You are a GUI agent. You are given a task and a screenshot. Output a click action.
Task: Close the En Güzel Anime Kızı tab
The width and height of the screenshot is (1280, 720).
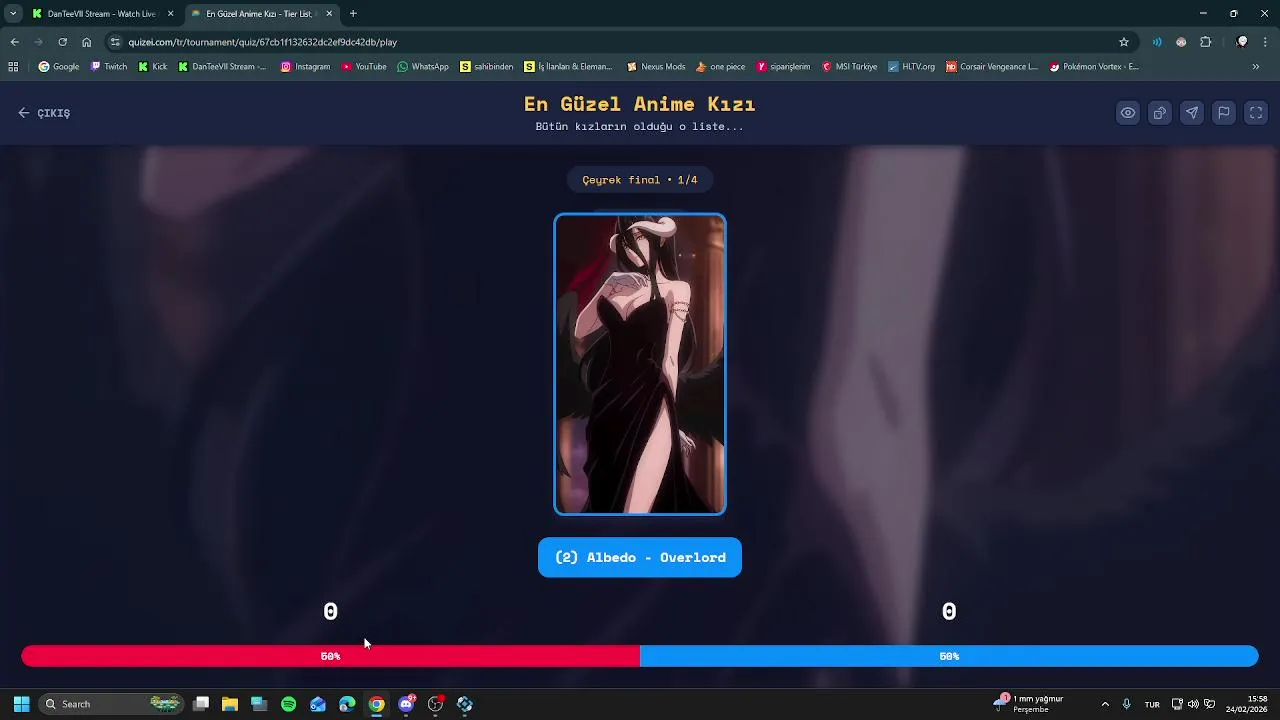tap(329, 14)
